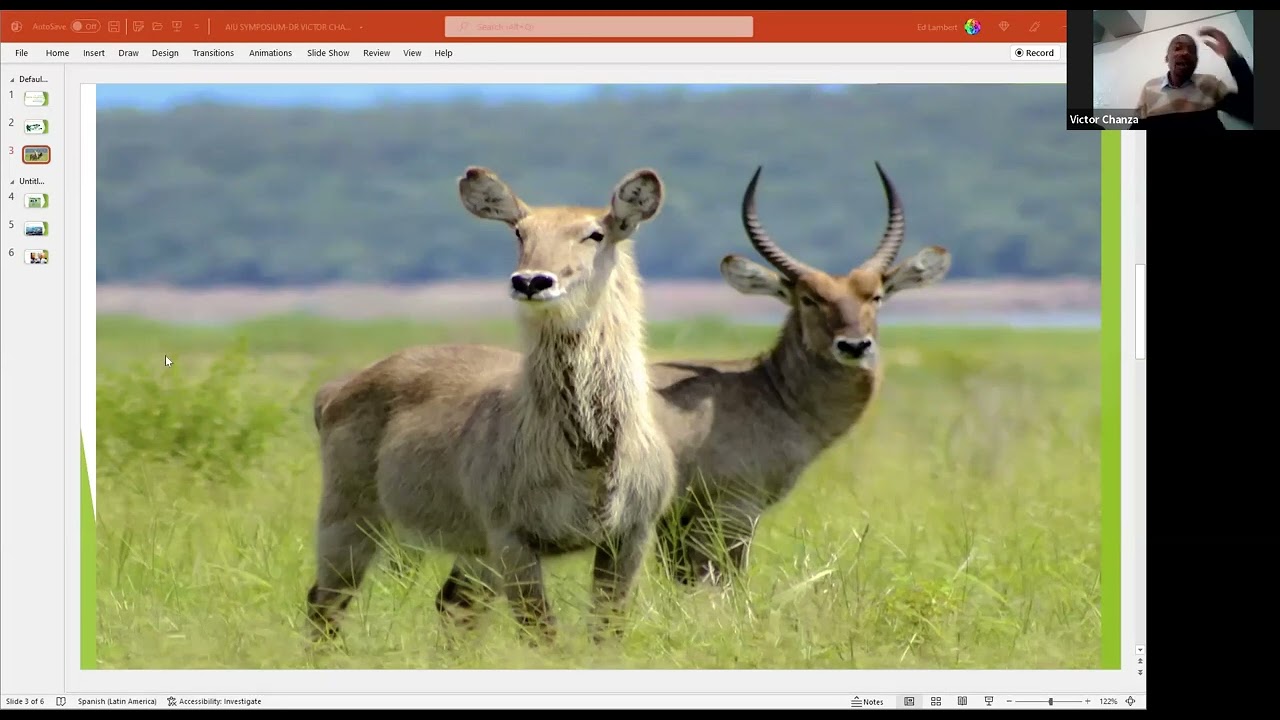Open the Transitions ribbon tab
The width and height of the screenshot is (1280, 720).
pyautogui.click(x=213, y=53)
